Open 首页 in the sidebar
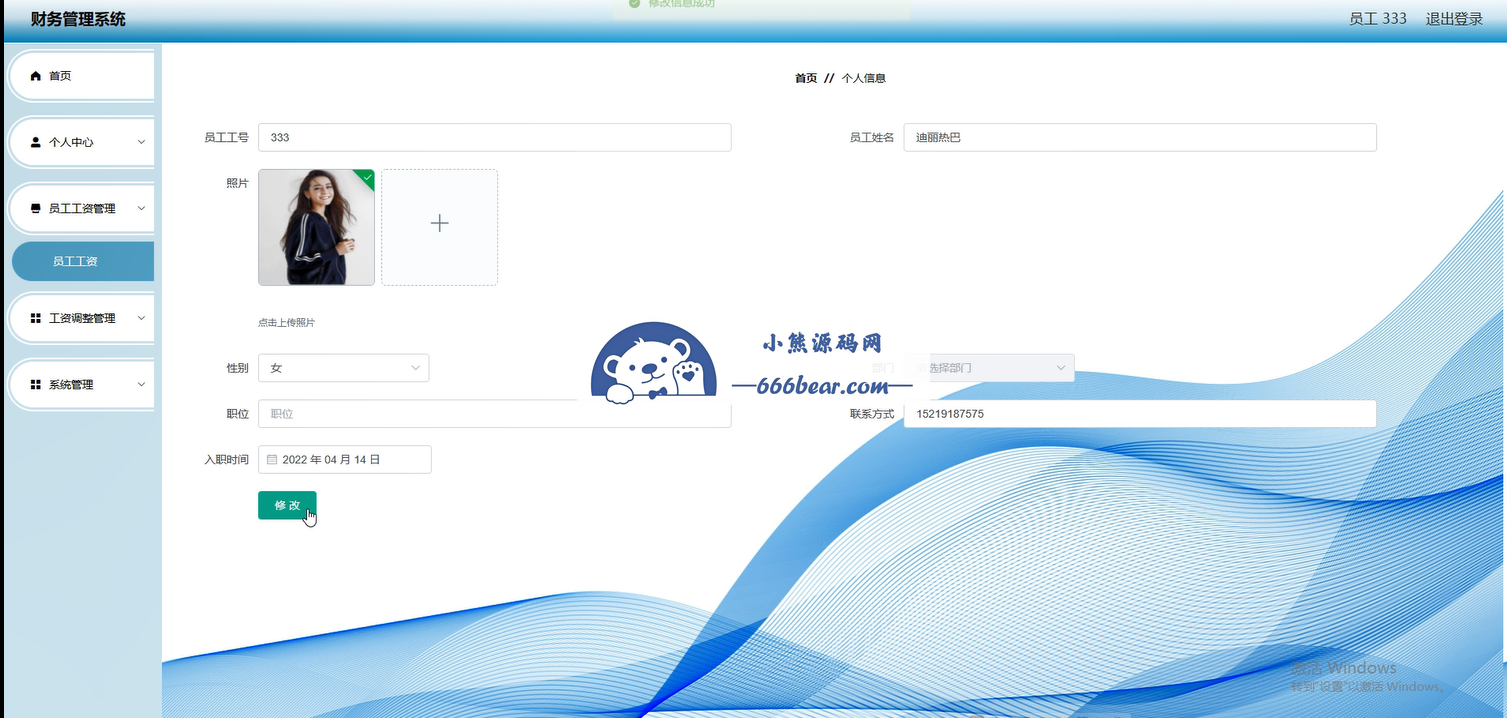The image size is (1507, 718). 81,76
